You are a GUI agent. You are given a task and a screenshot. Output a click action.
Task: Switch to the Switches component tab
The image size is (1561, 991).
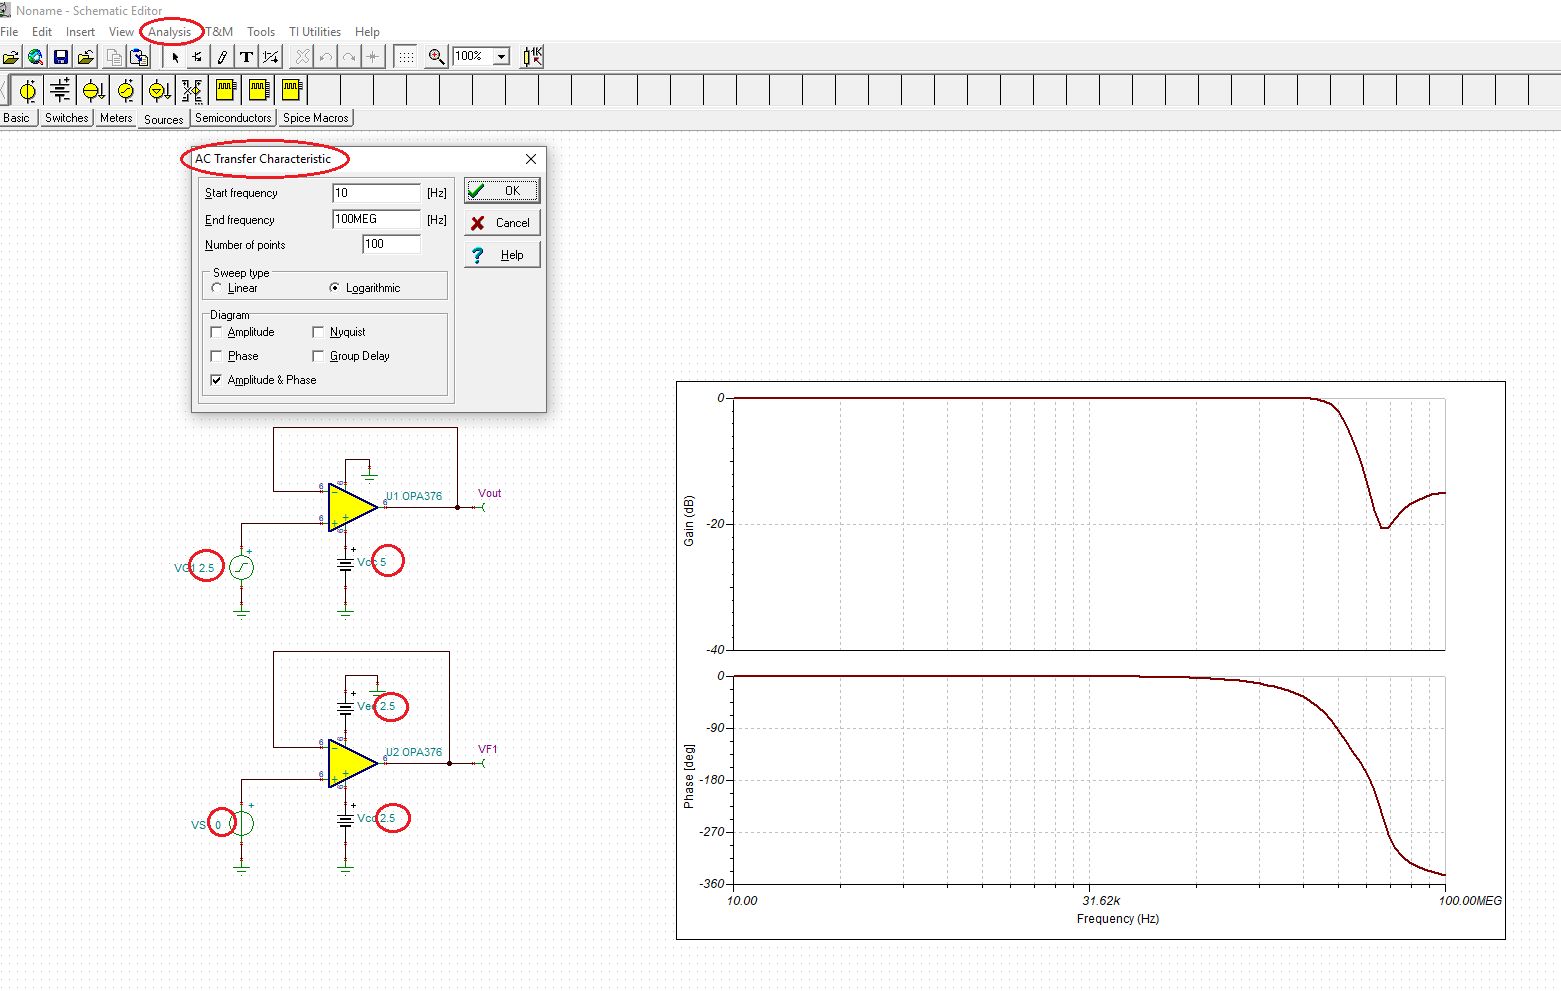point(67,118)
